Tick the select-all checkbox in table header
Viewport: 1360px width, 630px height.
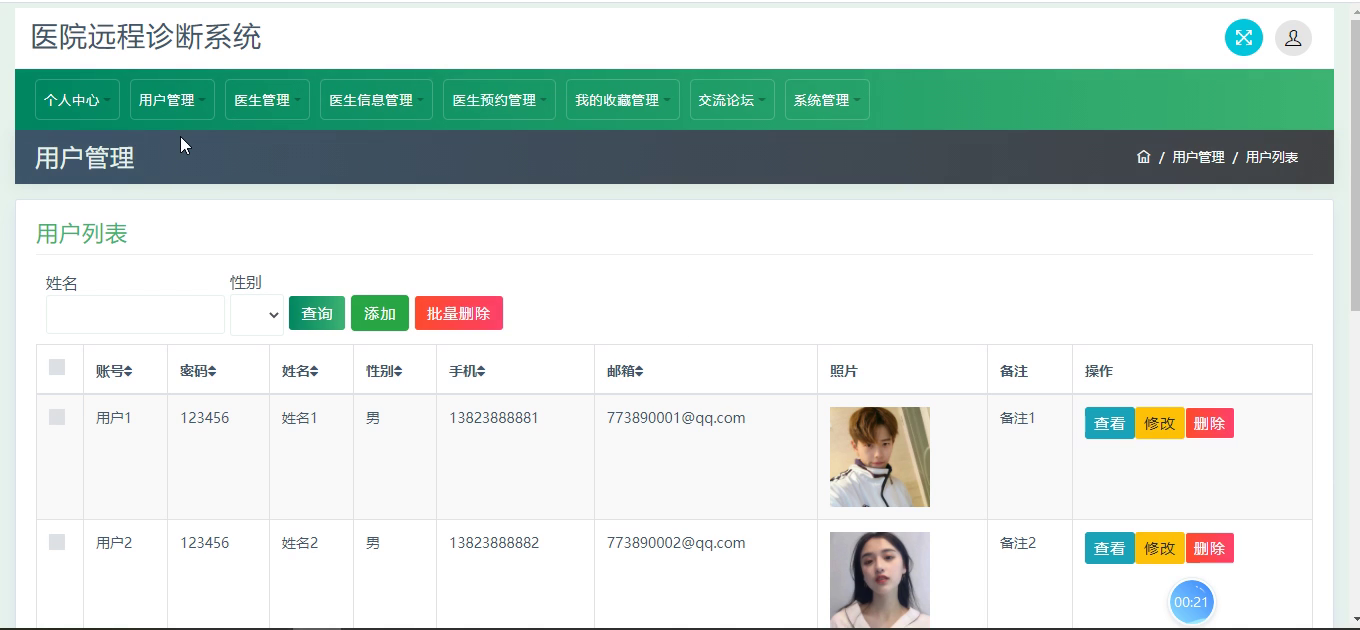(57, 367)
